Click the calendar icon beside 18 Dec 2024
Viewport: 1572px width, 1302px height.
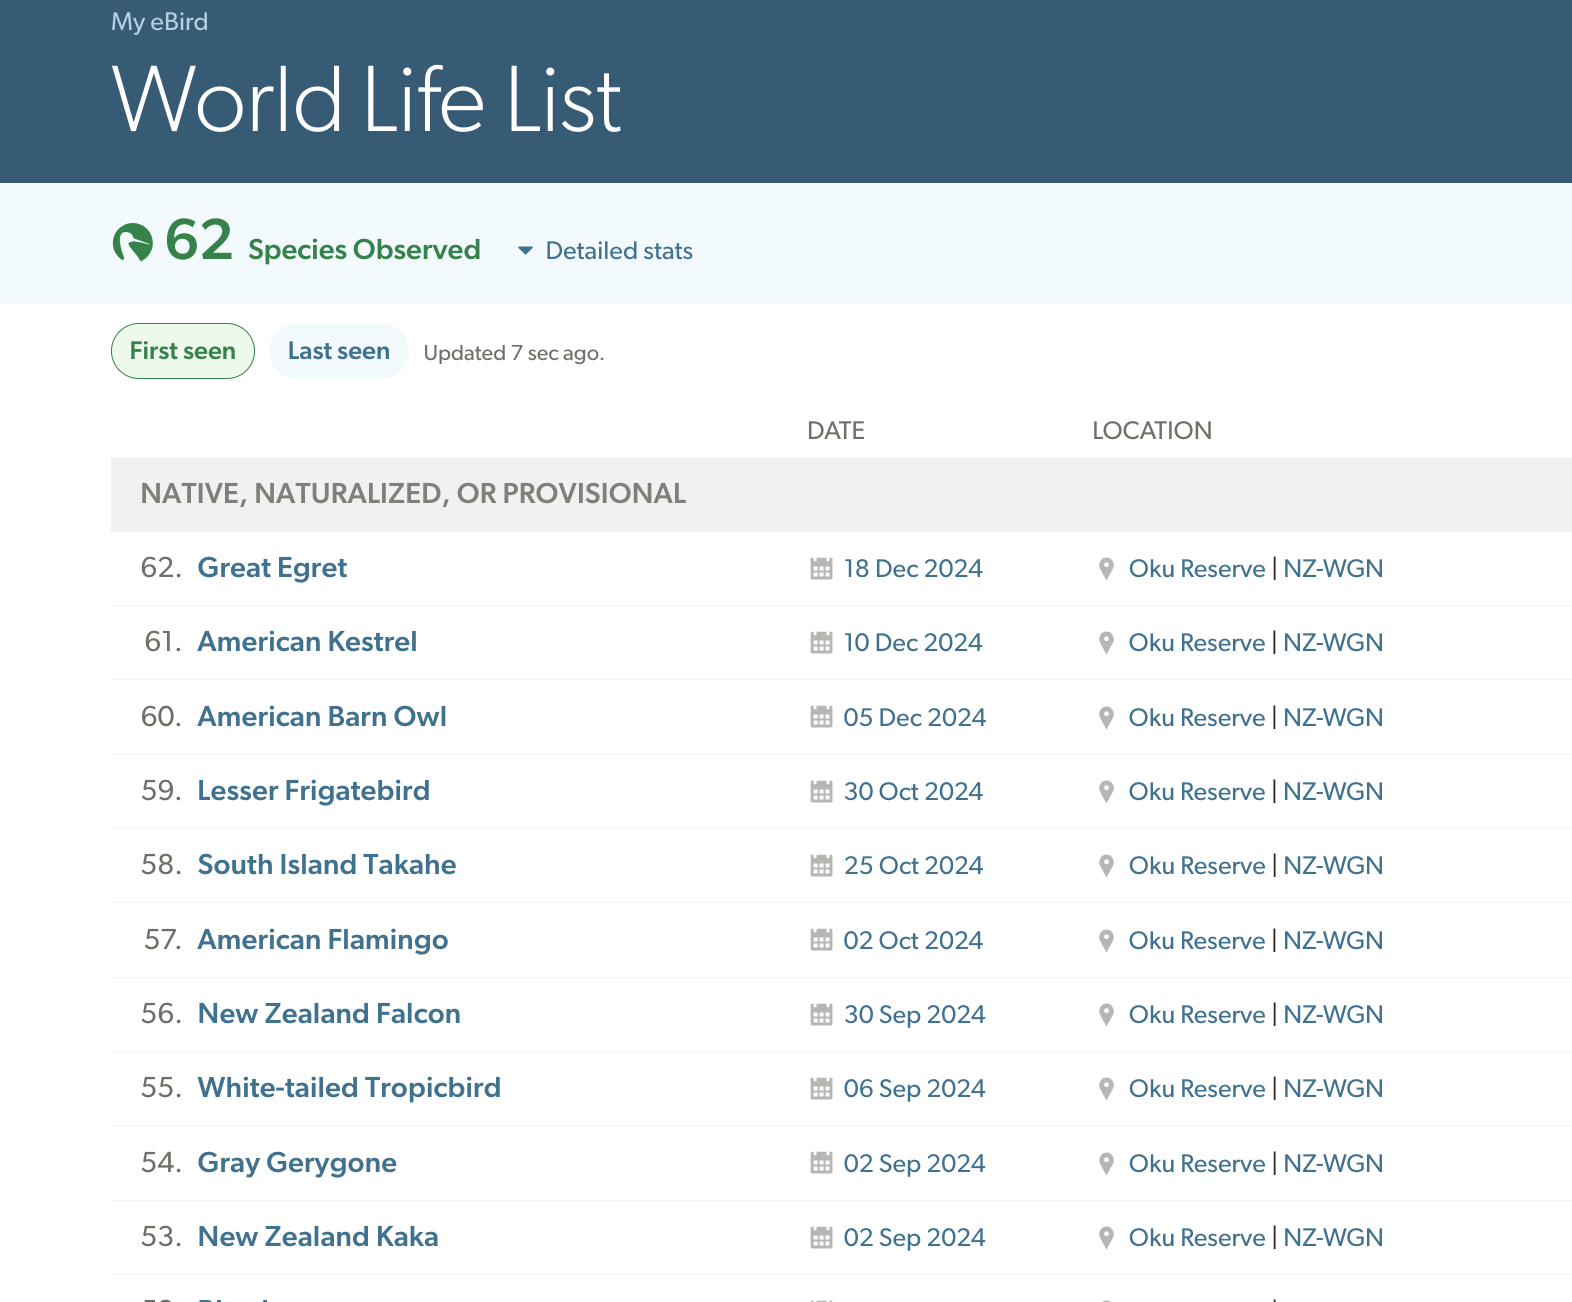coord(821,569)
